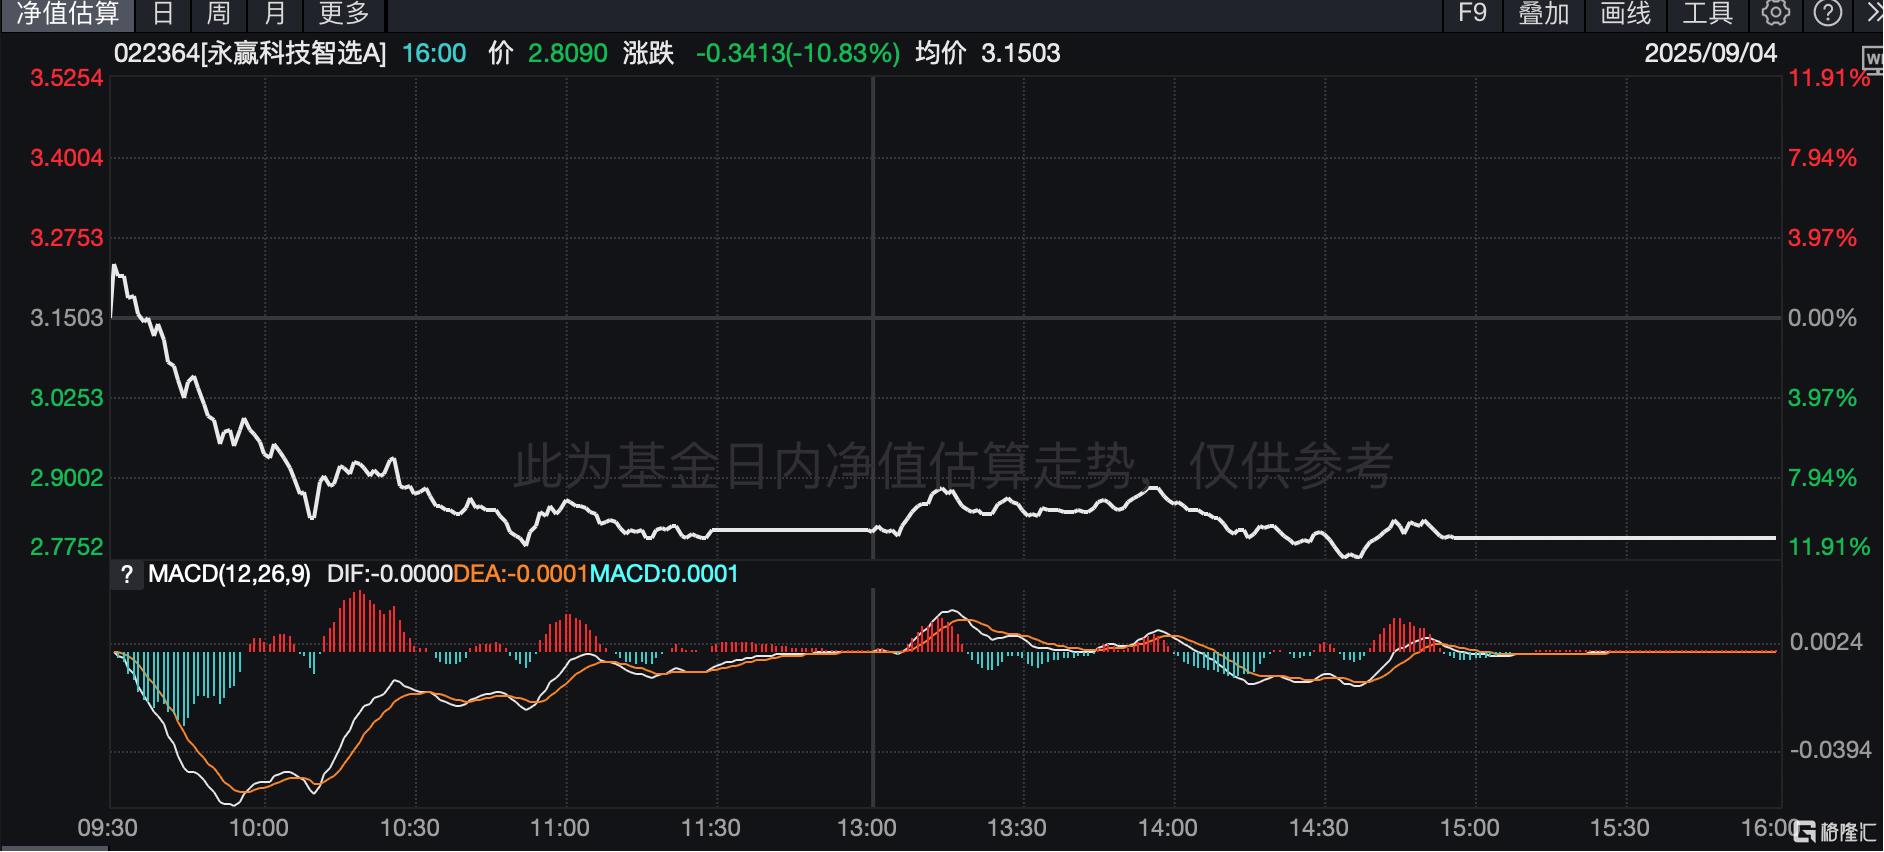The image size is (1884, 852).
Task: Open the 工具 tools menu
Action: coord(1707,14)
